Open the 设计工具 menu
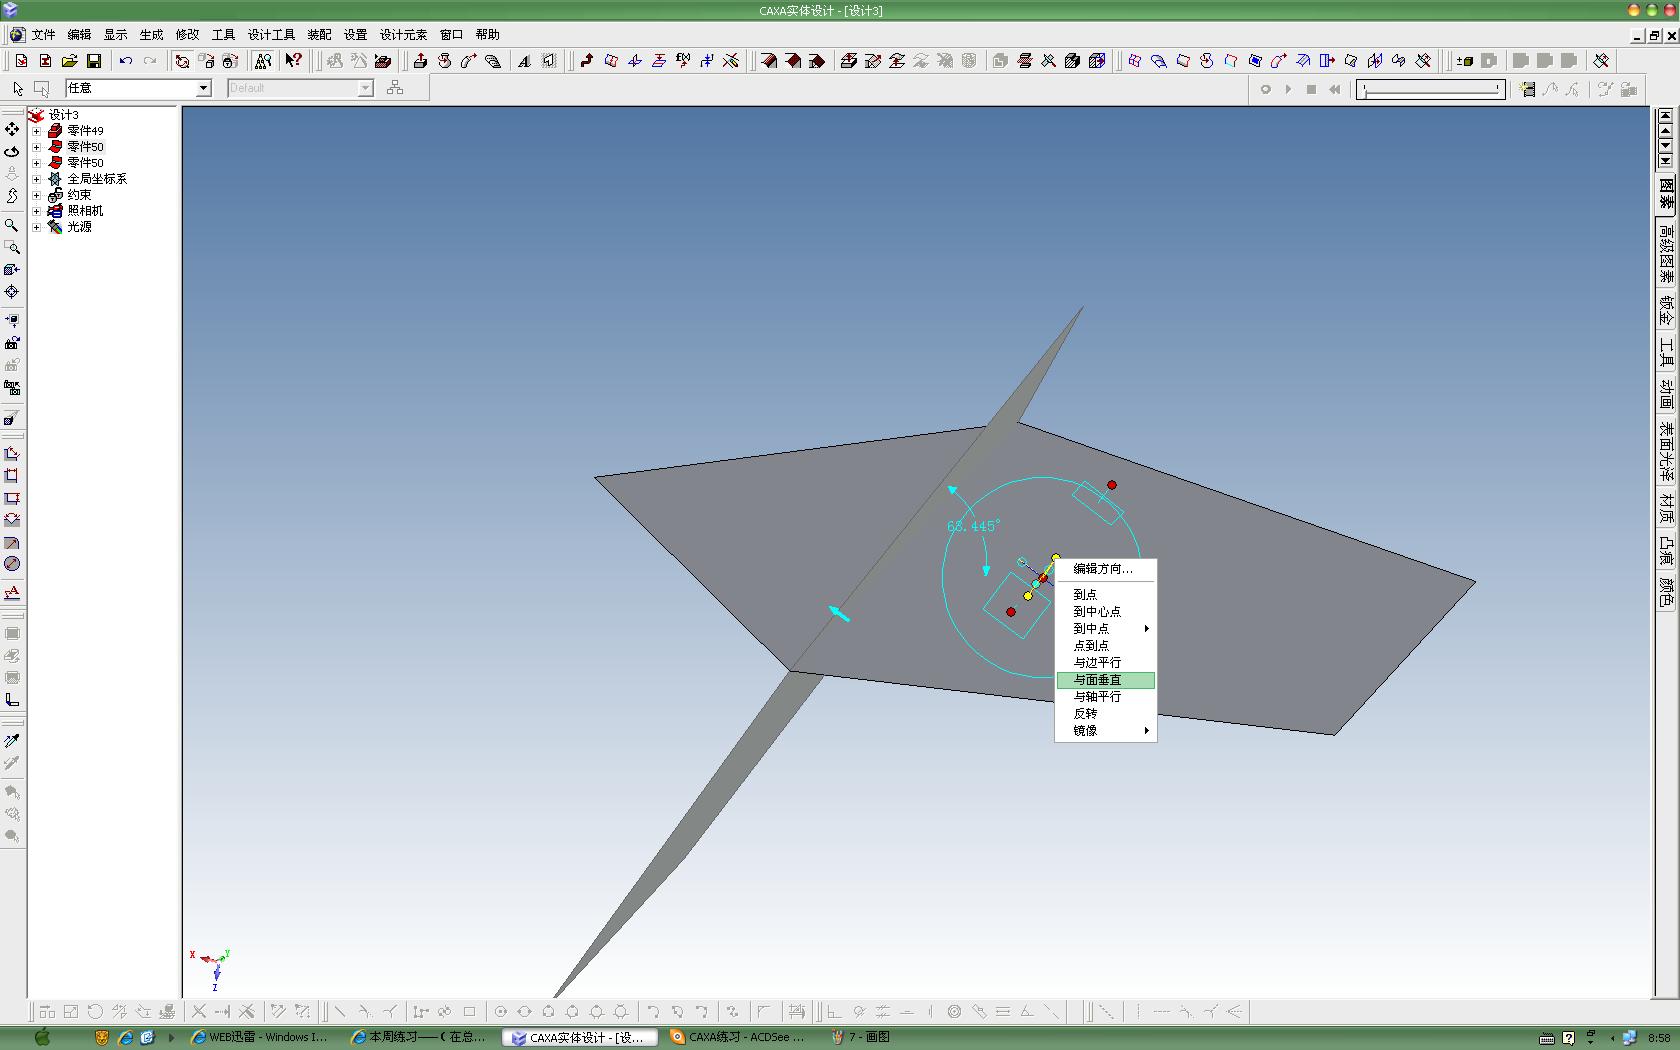 coord(272,35)
